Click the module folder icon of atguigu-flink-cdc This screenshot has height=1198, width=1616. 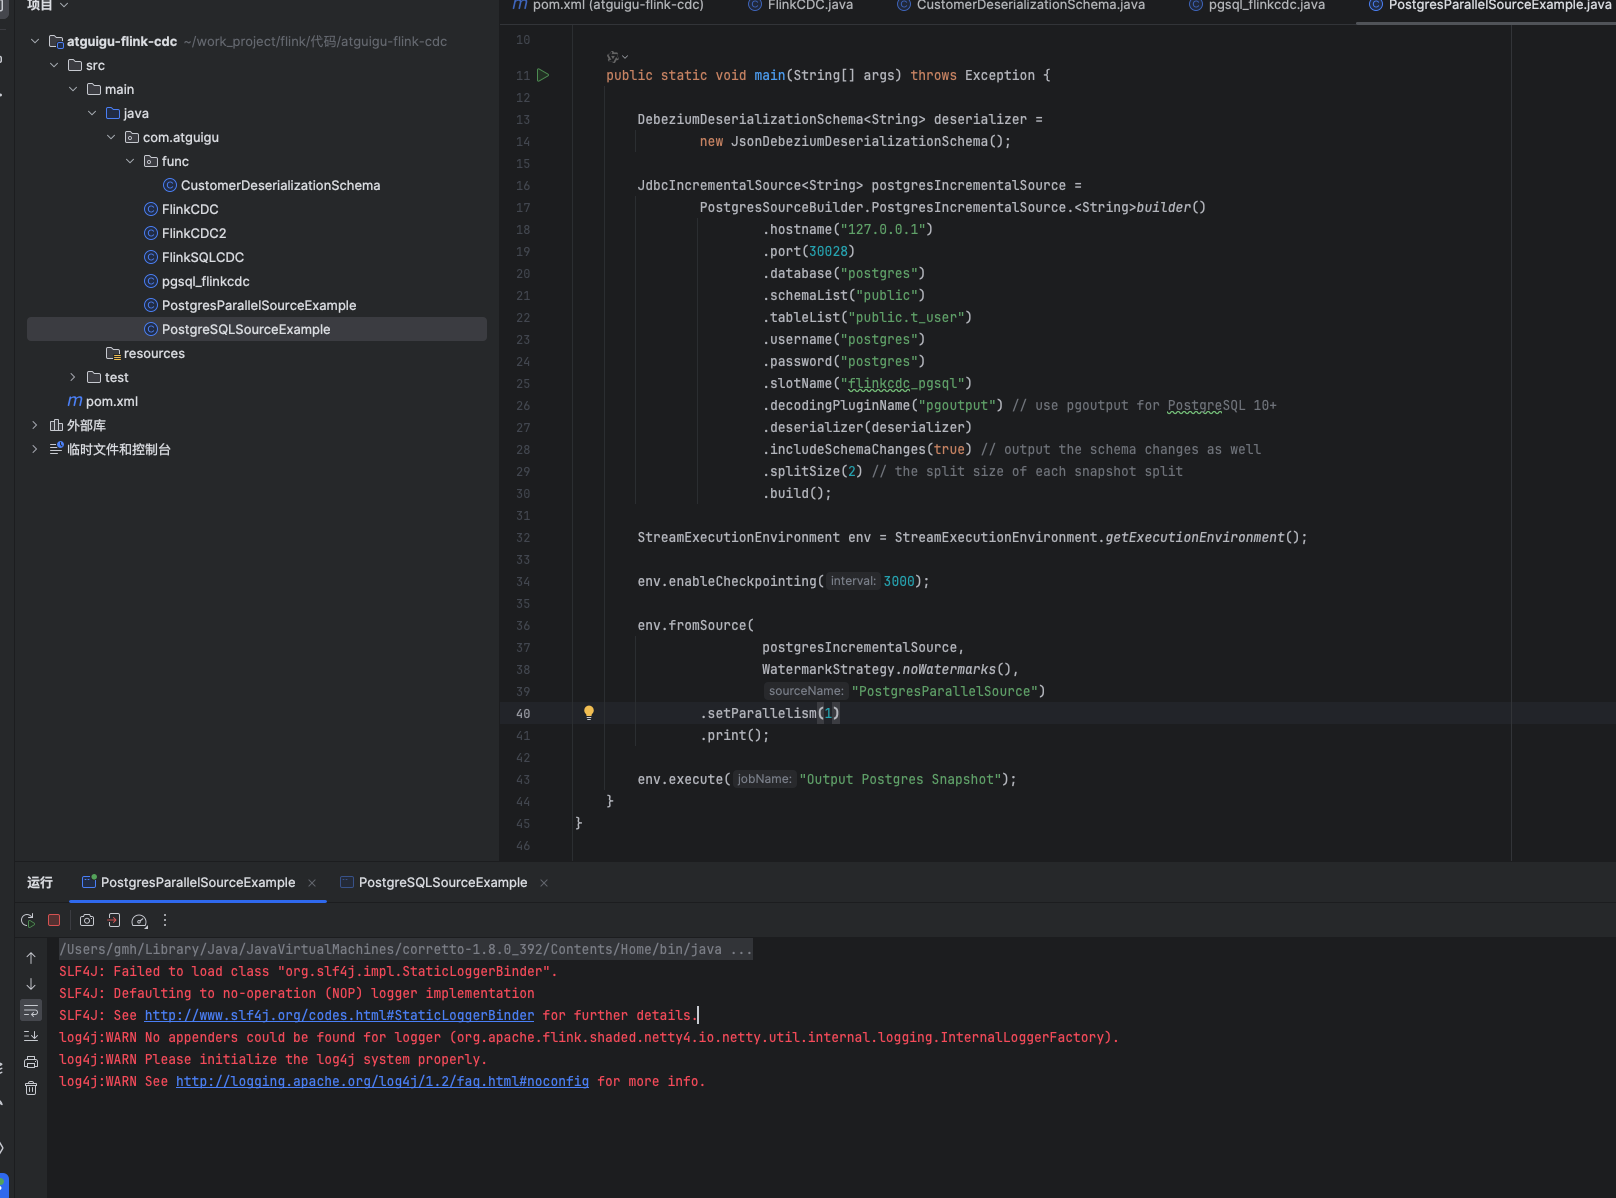pyautogui.click(x=56, y=41)
